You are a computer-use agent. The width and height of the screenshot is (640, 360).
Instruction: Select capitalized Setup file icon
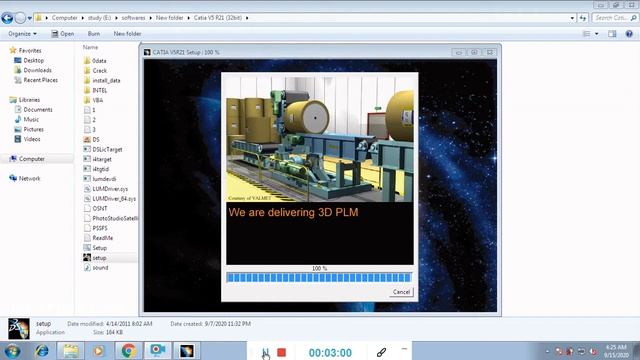tap(87, 248)
